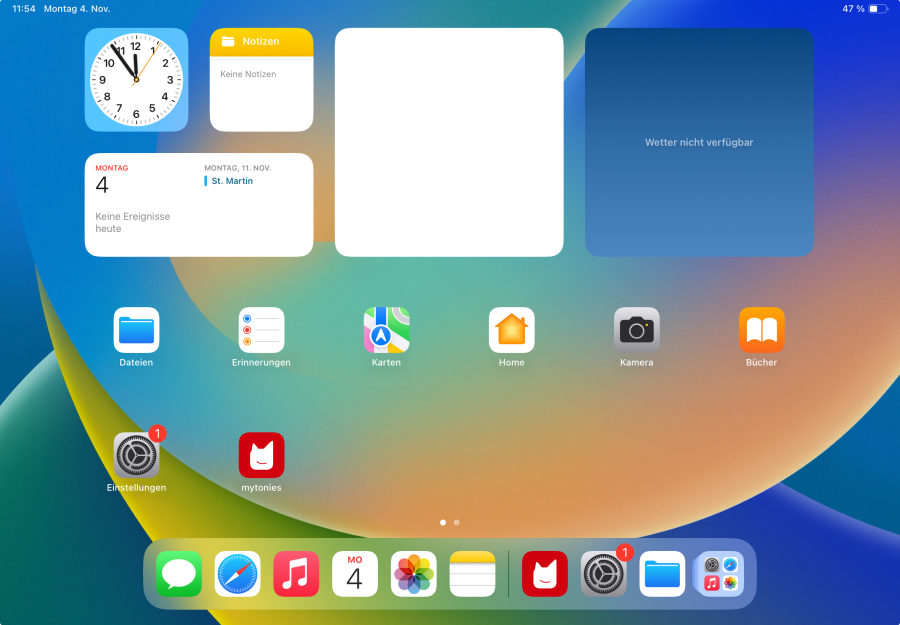Open the App-Mediathek at the dock's right end
900x625 pixels.
click(719, 573)
